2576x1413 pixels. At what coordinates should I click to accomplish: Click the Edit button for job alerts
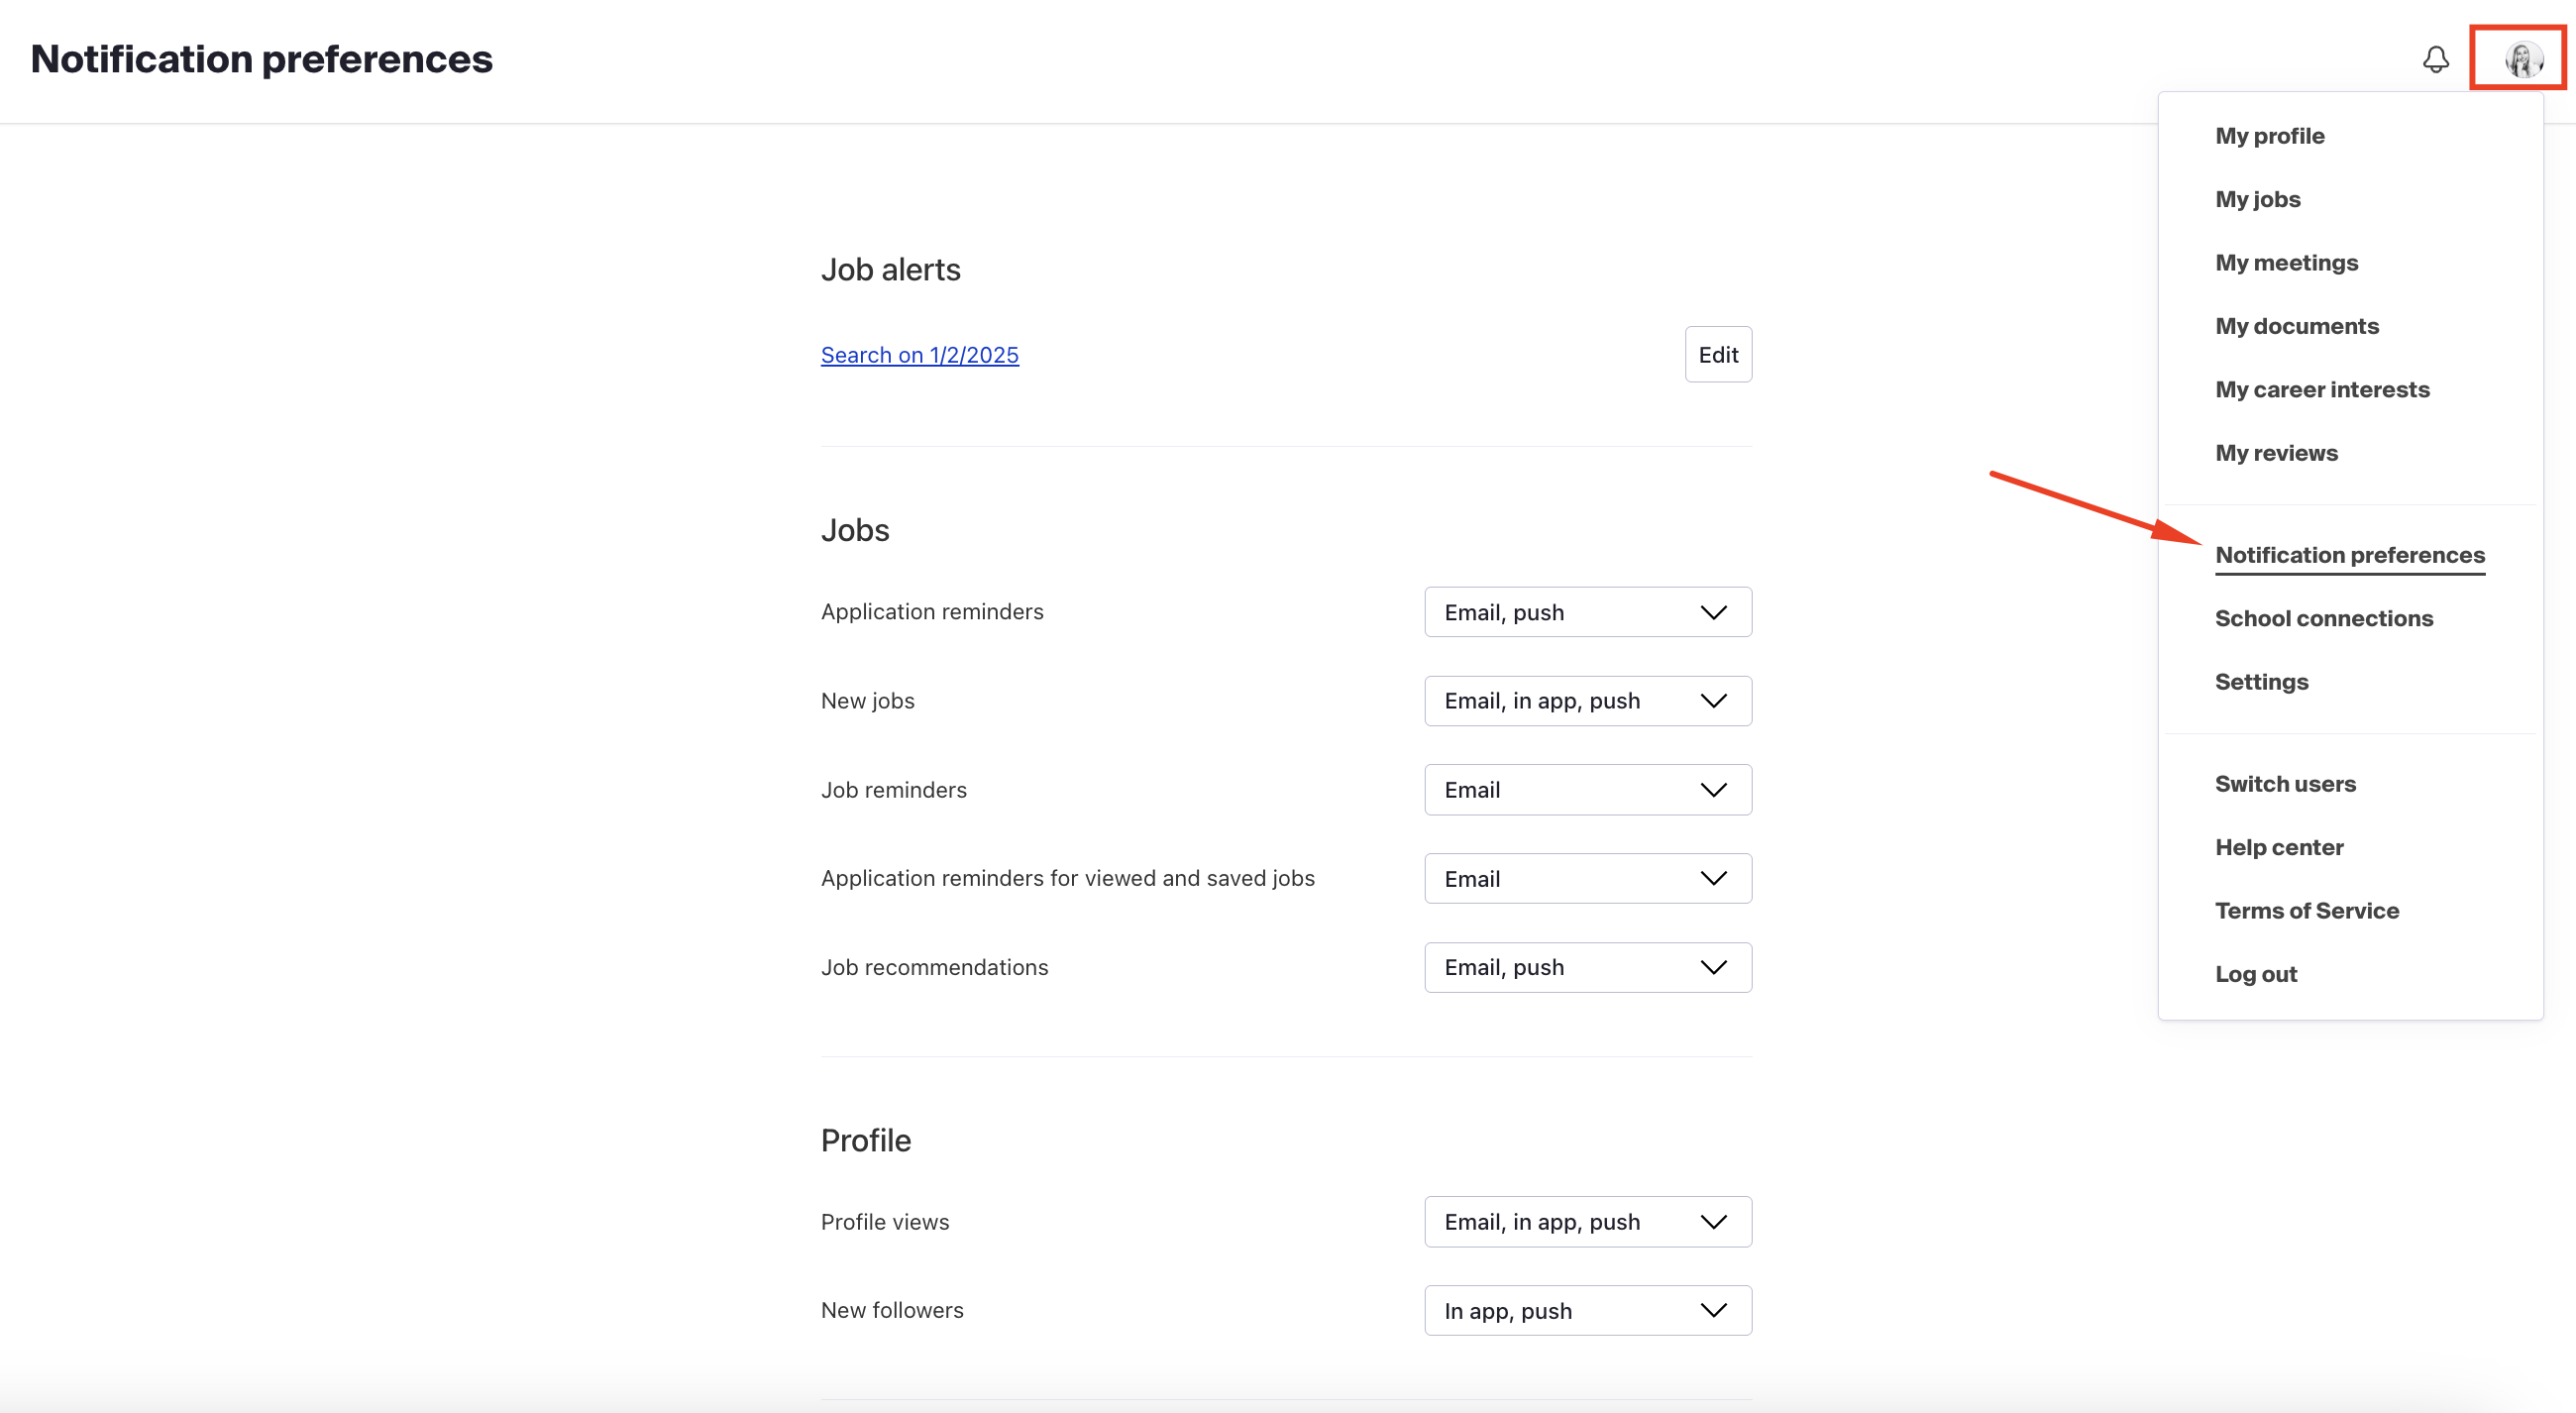click(x=1717, y=354)
